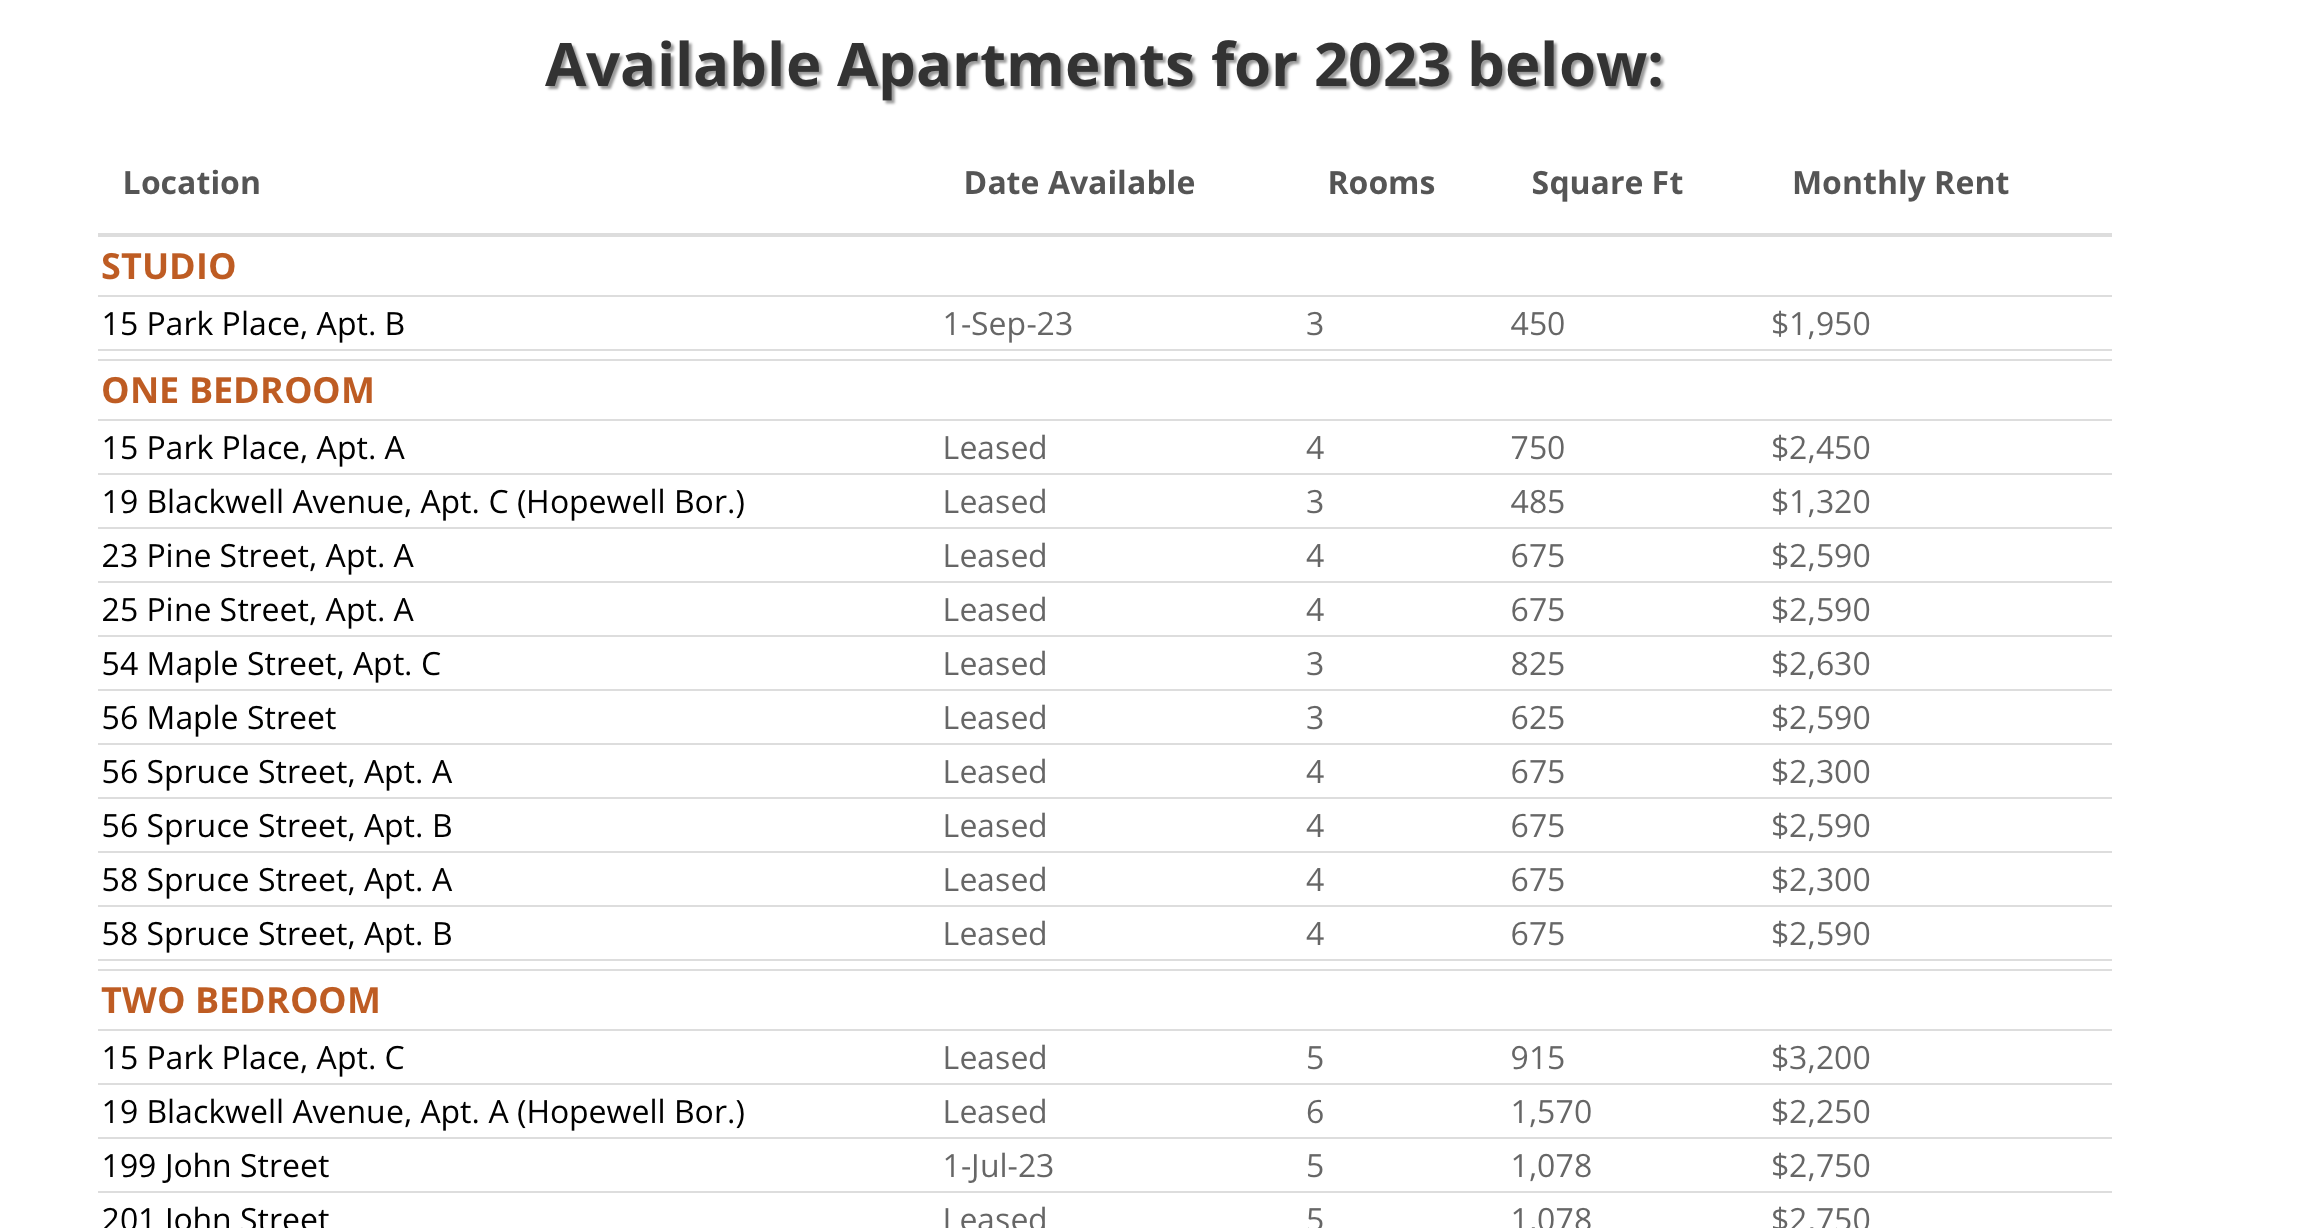Screen dimensions: 2298x1228
Task: Click the Location column header
Action: click(x=191, y=183)
